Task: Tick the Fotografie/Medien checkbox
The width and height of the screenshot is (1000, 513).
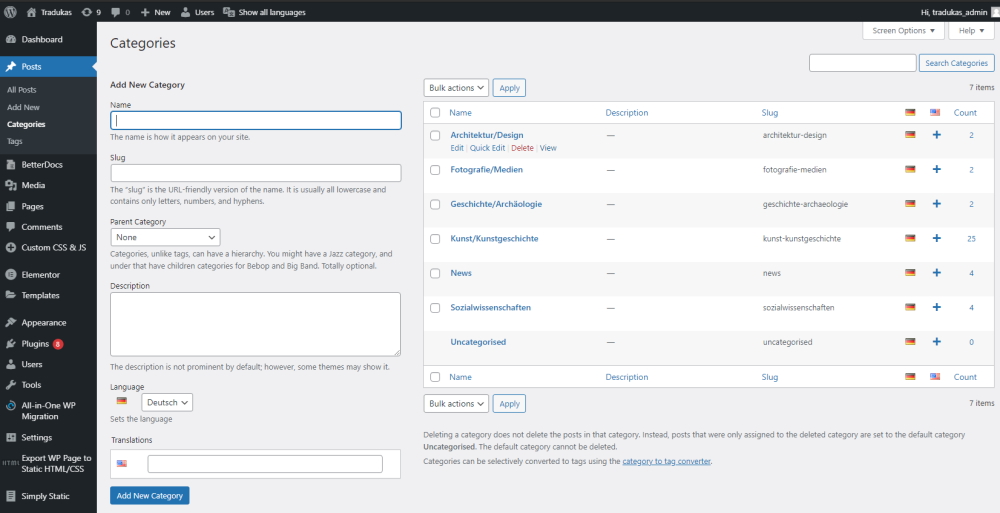Action: click(x=435, y=170)
